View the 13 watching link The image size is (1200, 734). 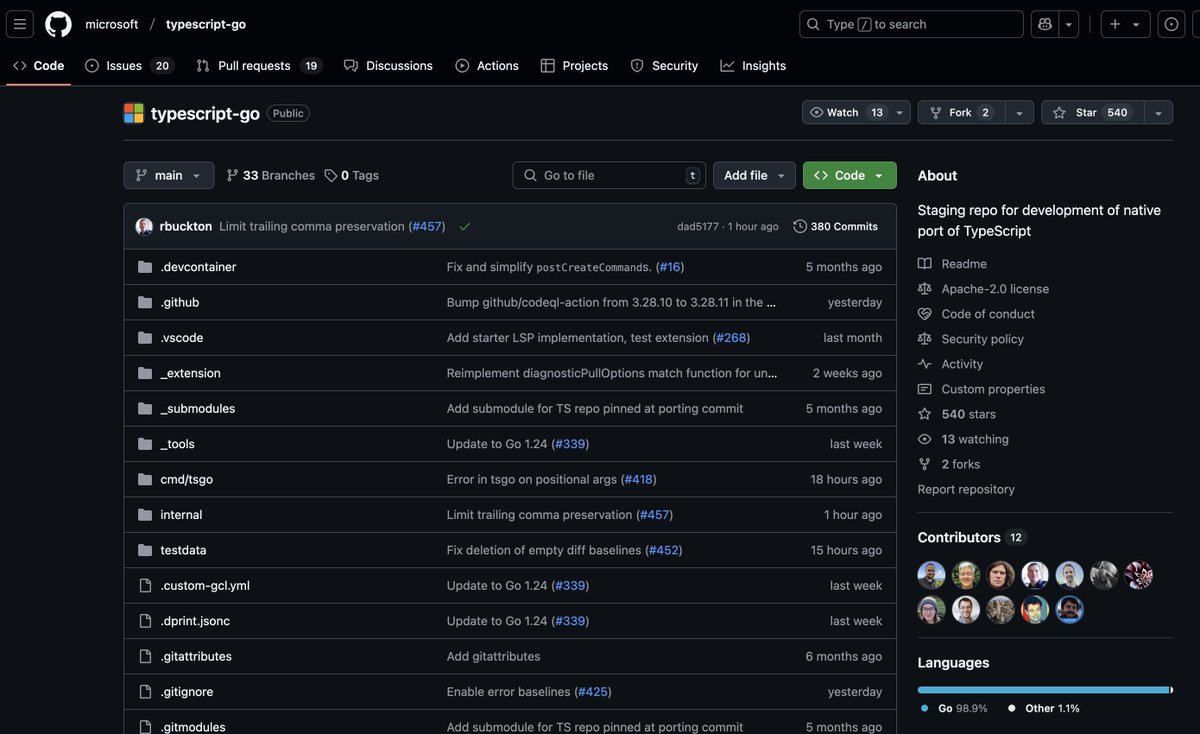tap(964, 439)
